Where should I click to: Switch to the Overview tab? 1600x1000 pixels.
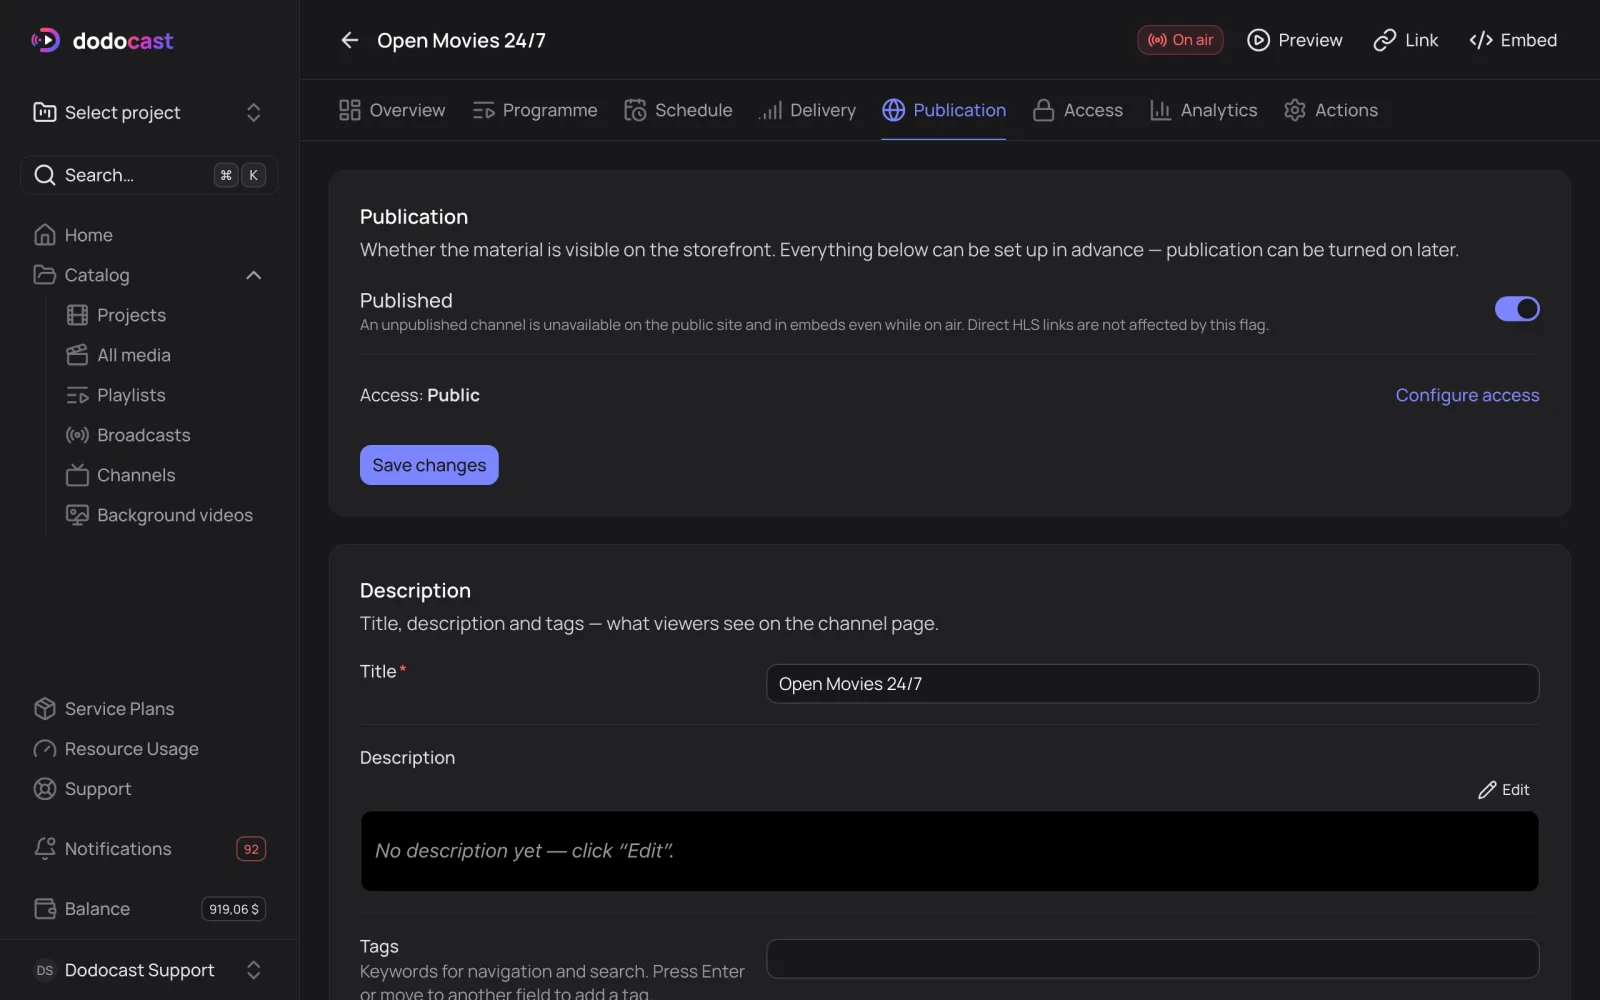coord(392,110)
